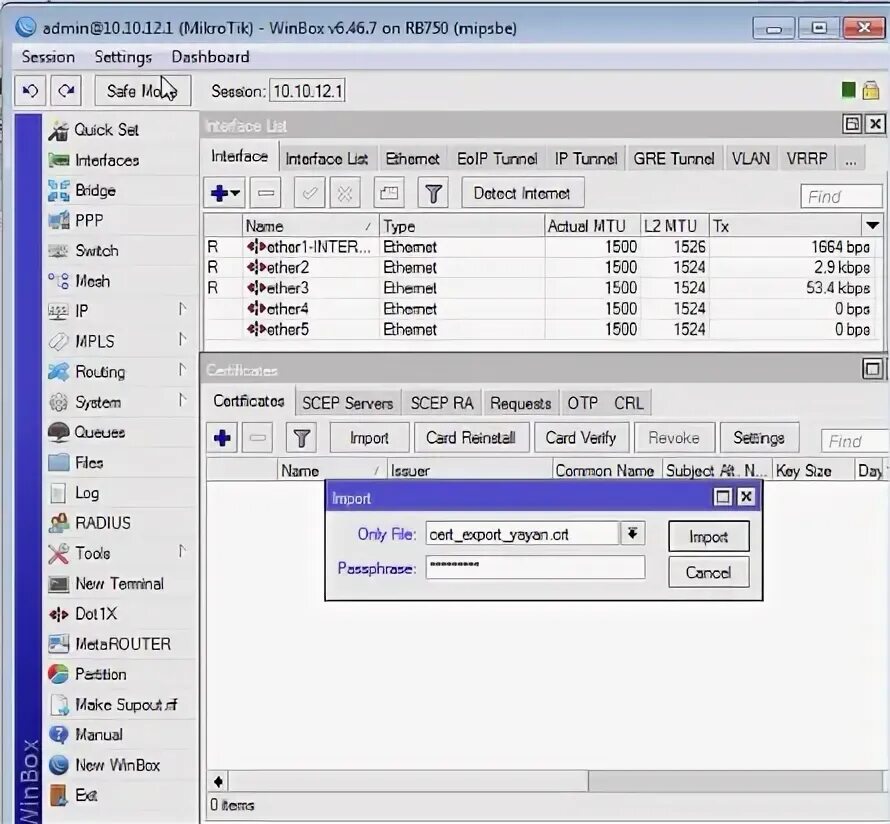Viewport: 890px width, 824px height.
Task: Click the remove interface minus icon
Action: (x=266, y=194)
